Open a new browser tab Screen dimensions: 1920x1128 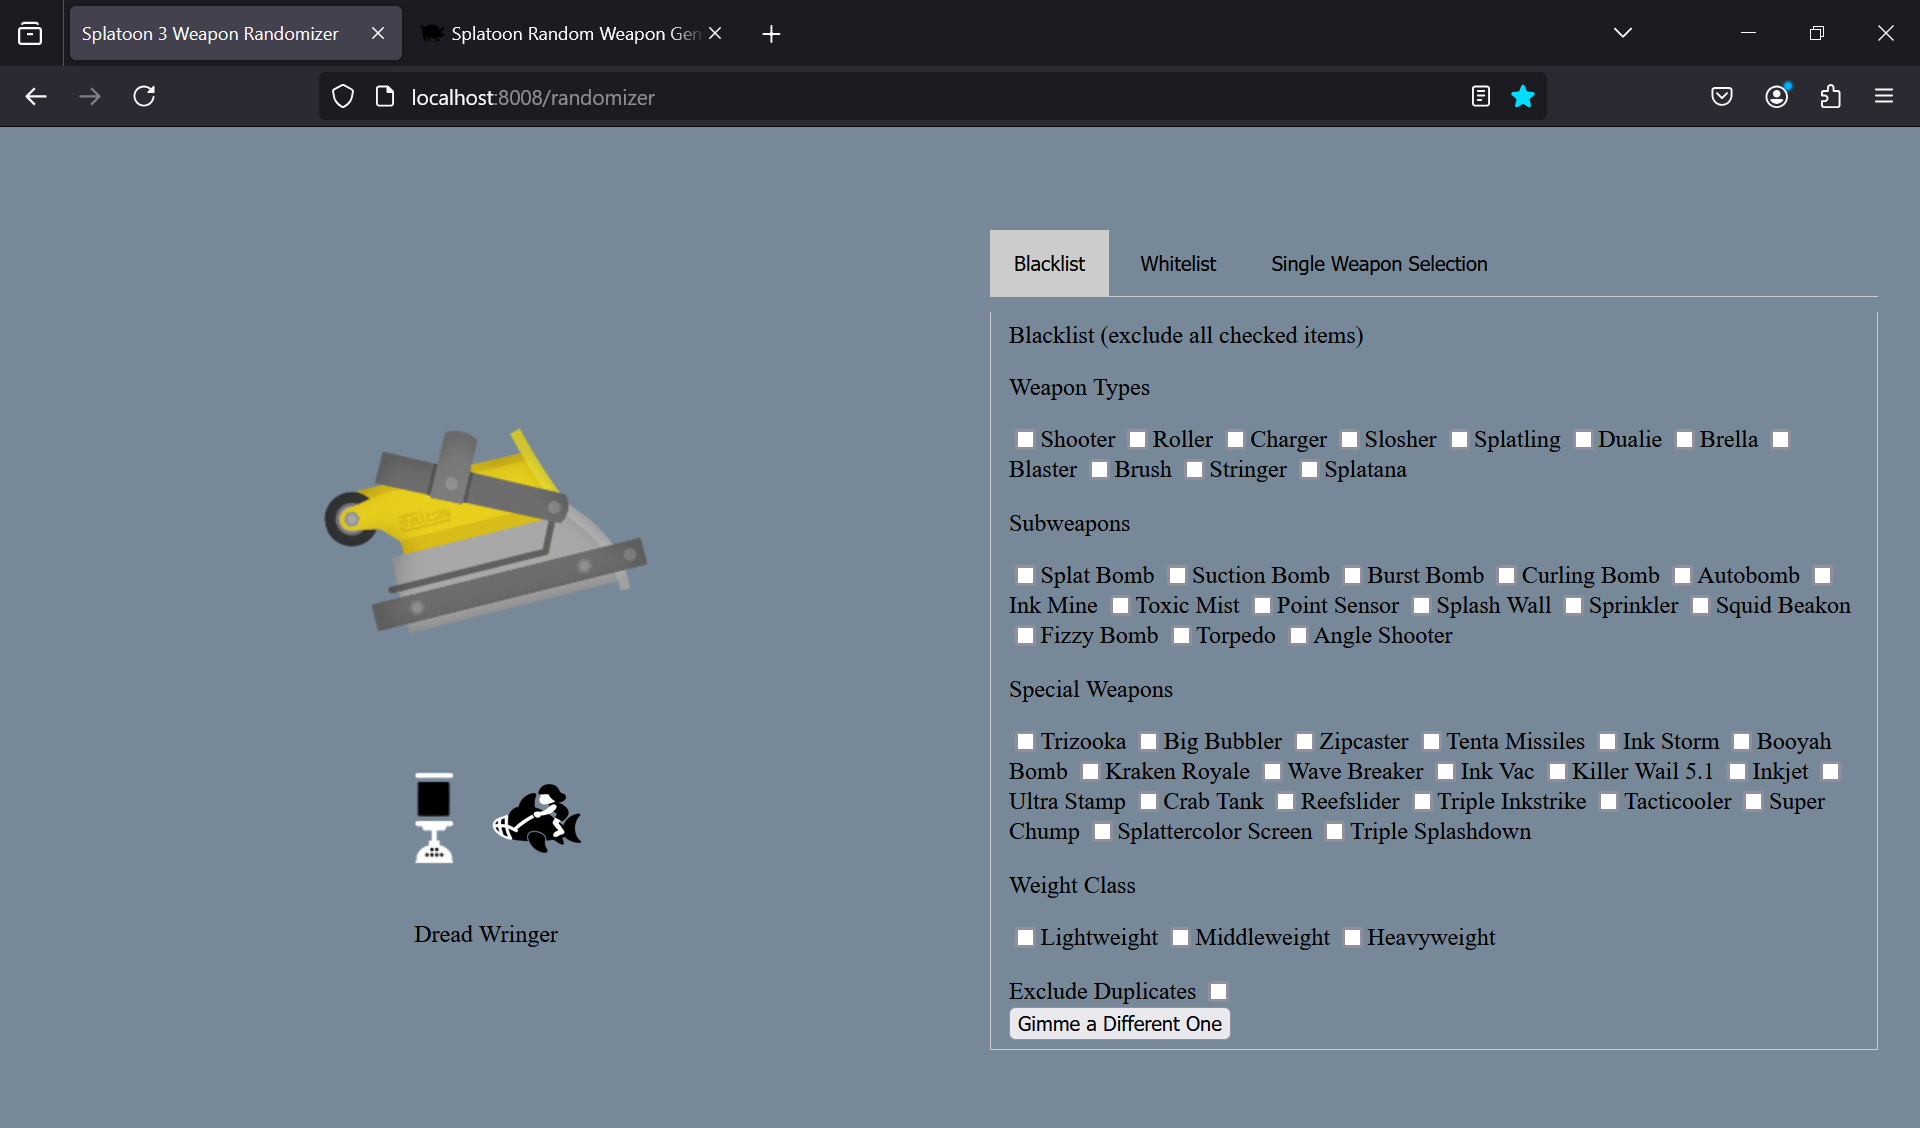pos(771,34)
